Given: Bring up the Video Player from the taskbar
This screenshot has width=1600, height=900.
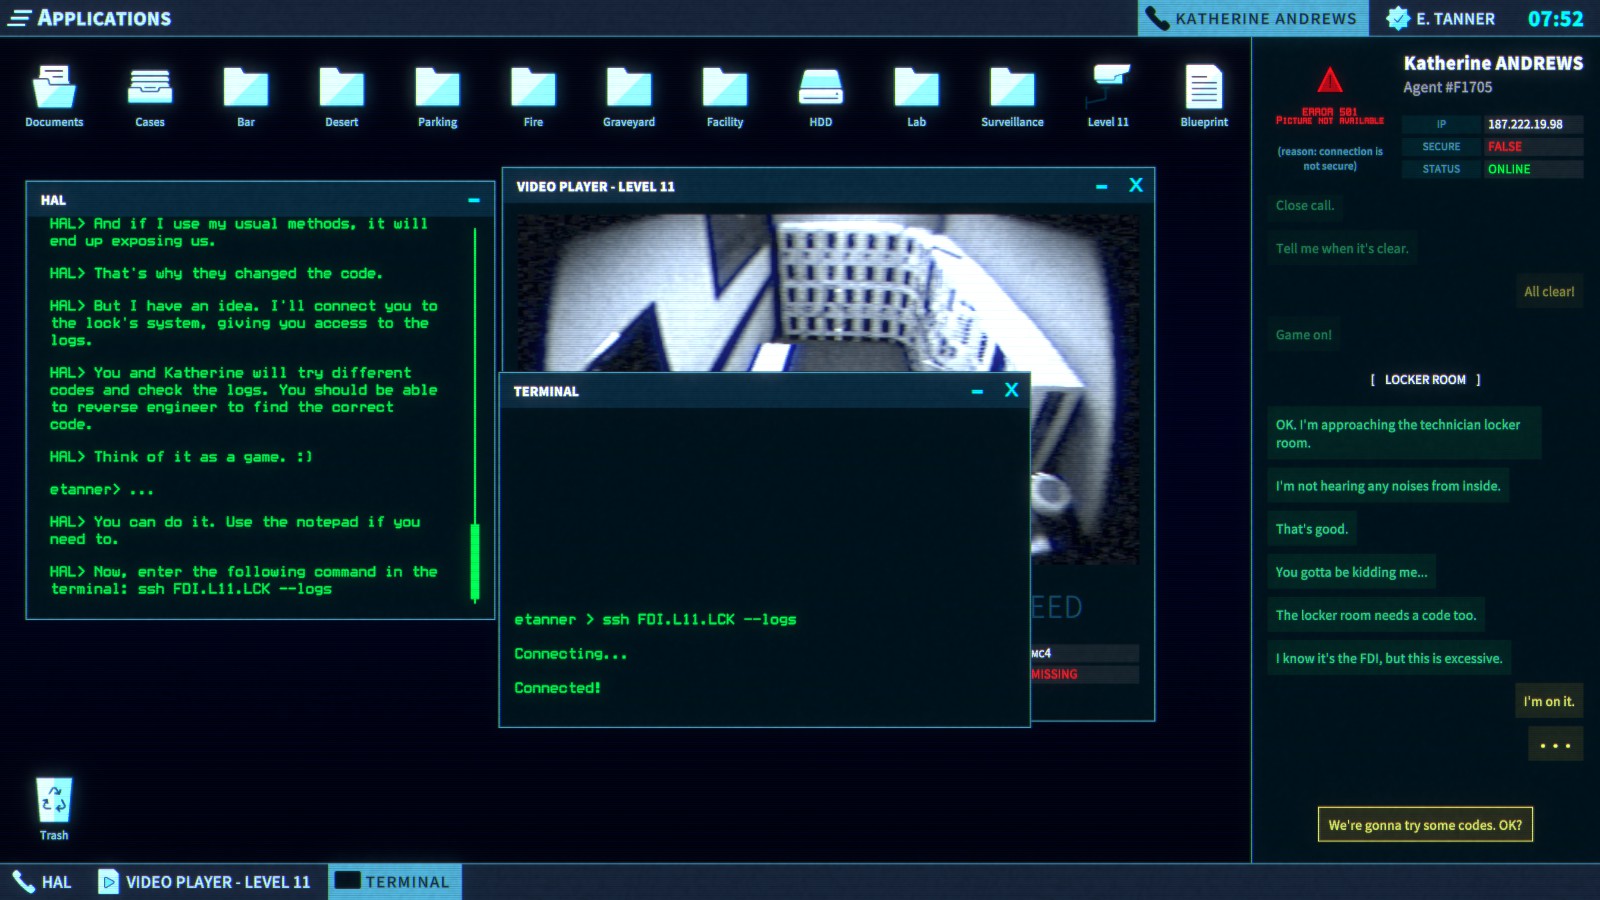Looking at the screenshot, I should [205, 881].
